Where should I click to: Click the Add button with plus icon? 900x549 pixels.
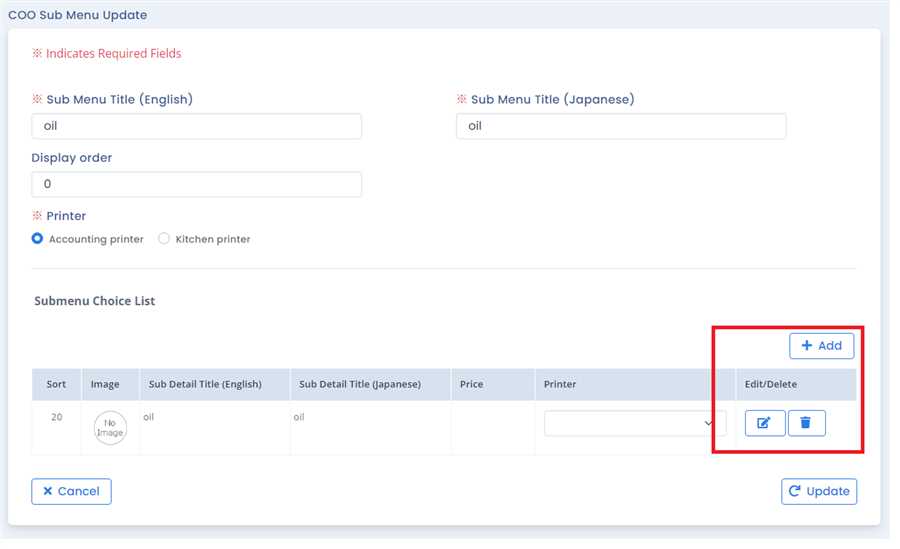822,346
